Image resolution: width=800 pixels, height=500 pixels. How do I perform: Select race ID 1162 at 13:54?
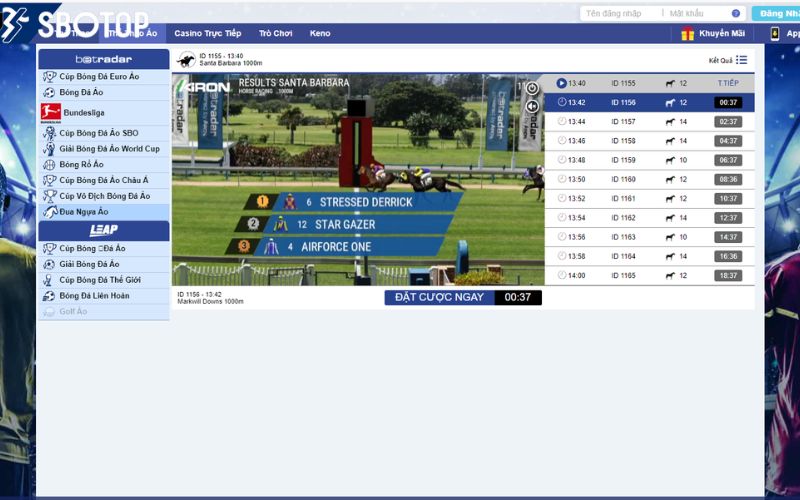649,218
